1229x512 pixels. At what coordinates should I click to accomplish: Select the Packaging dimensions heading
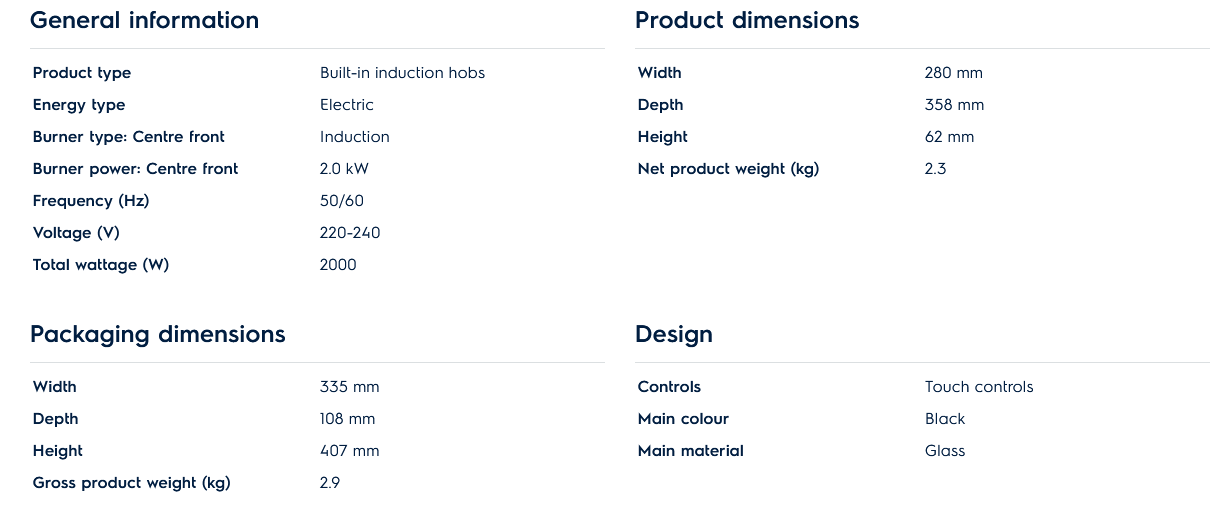coord(158,334)
